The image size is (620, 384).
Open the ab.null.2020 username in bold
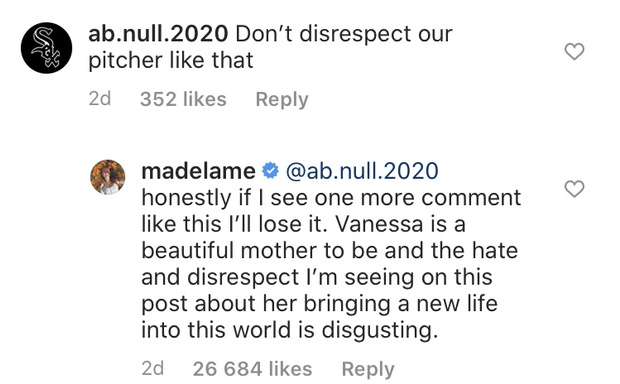click(158, 34)
